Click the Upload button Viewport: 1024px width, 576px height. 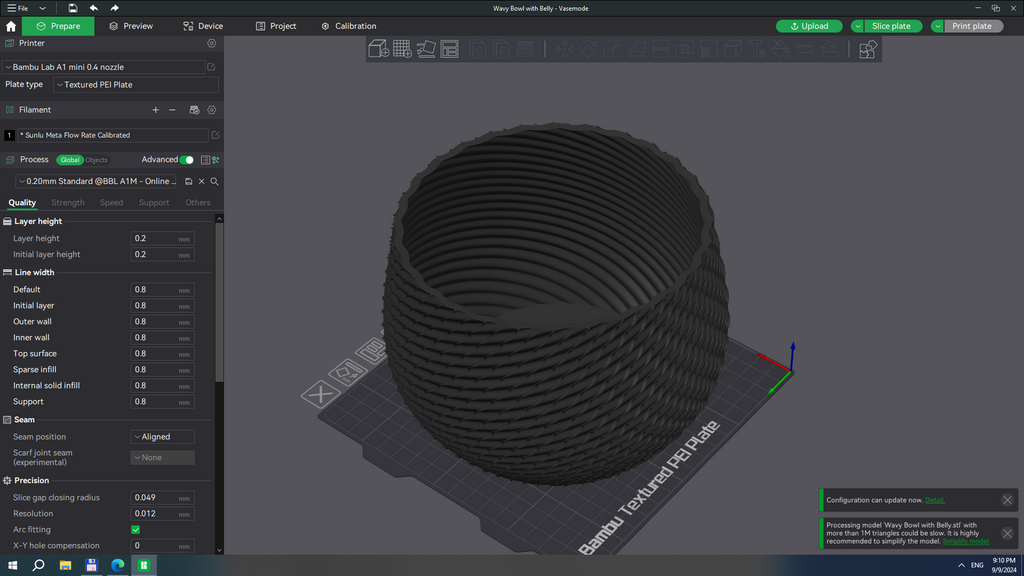coord(809,26)
